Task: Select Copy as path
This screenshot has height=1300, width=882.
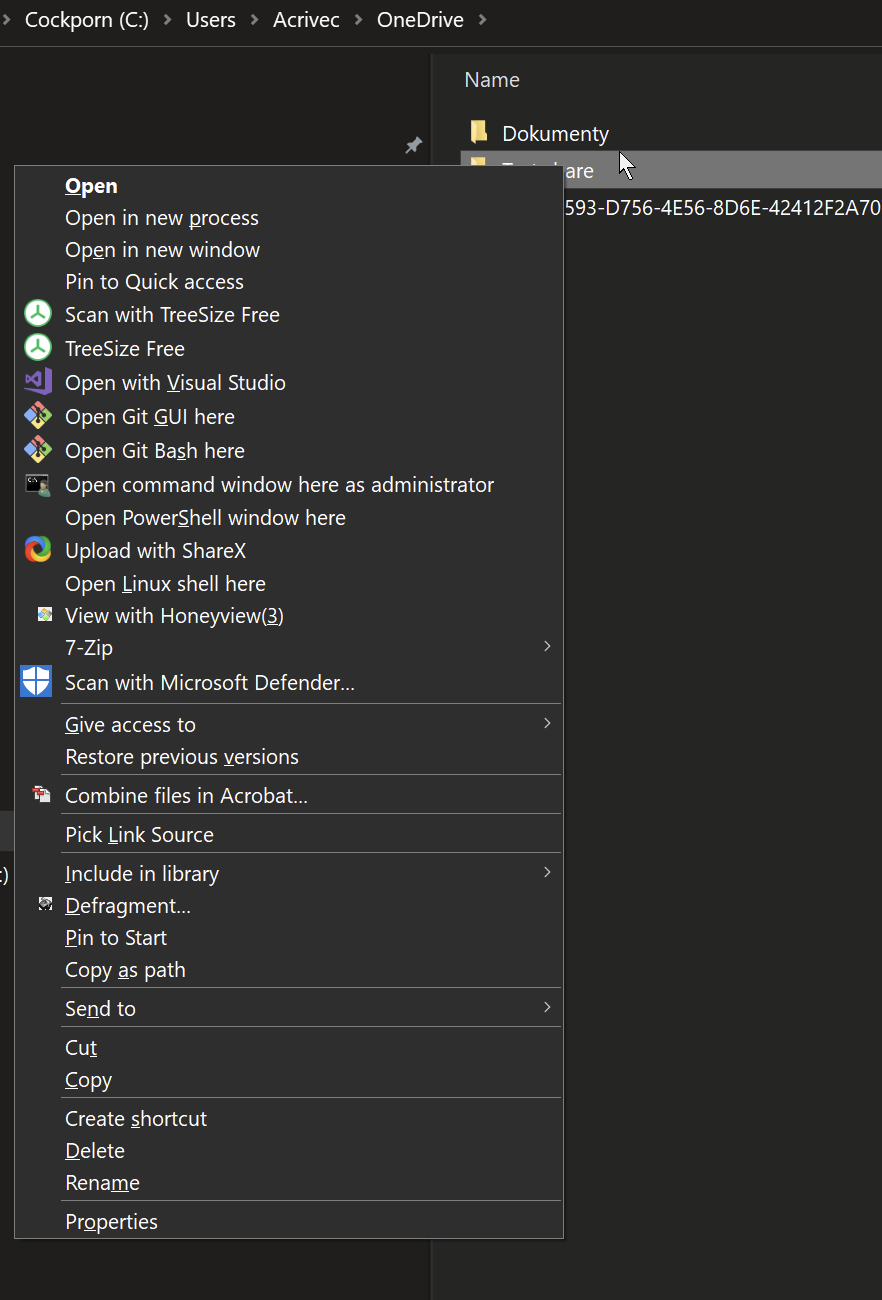Action: [125, 969]
